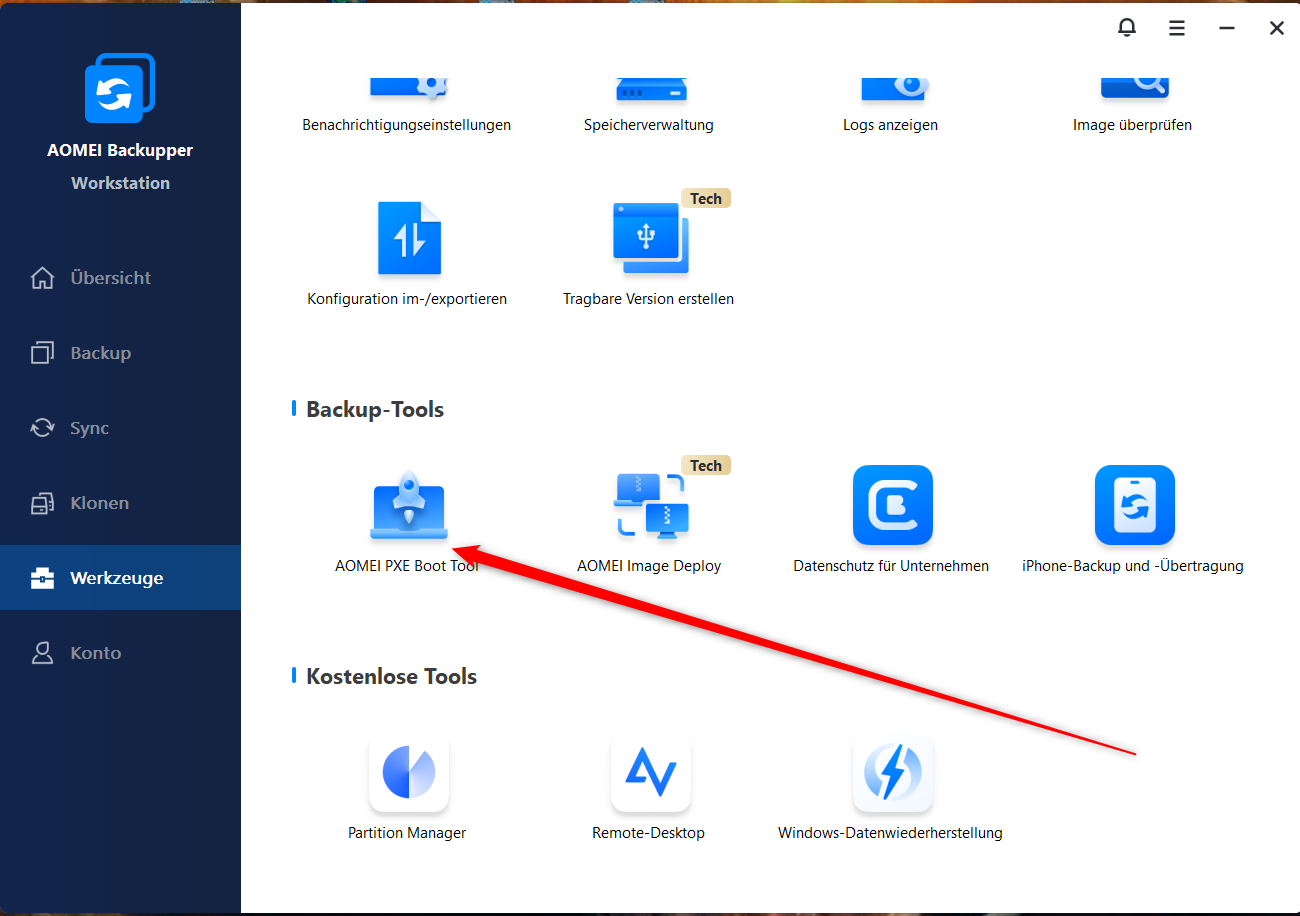Click the Logs anzeigen label
Image resolution: width=1300 pixels, height=916 pixels.
(890, 125)
